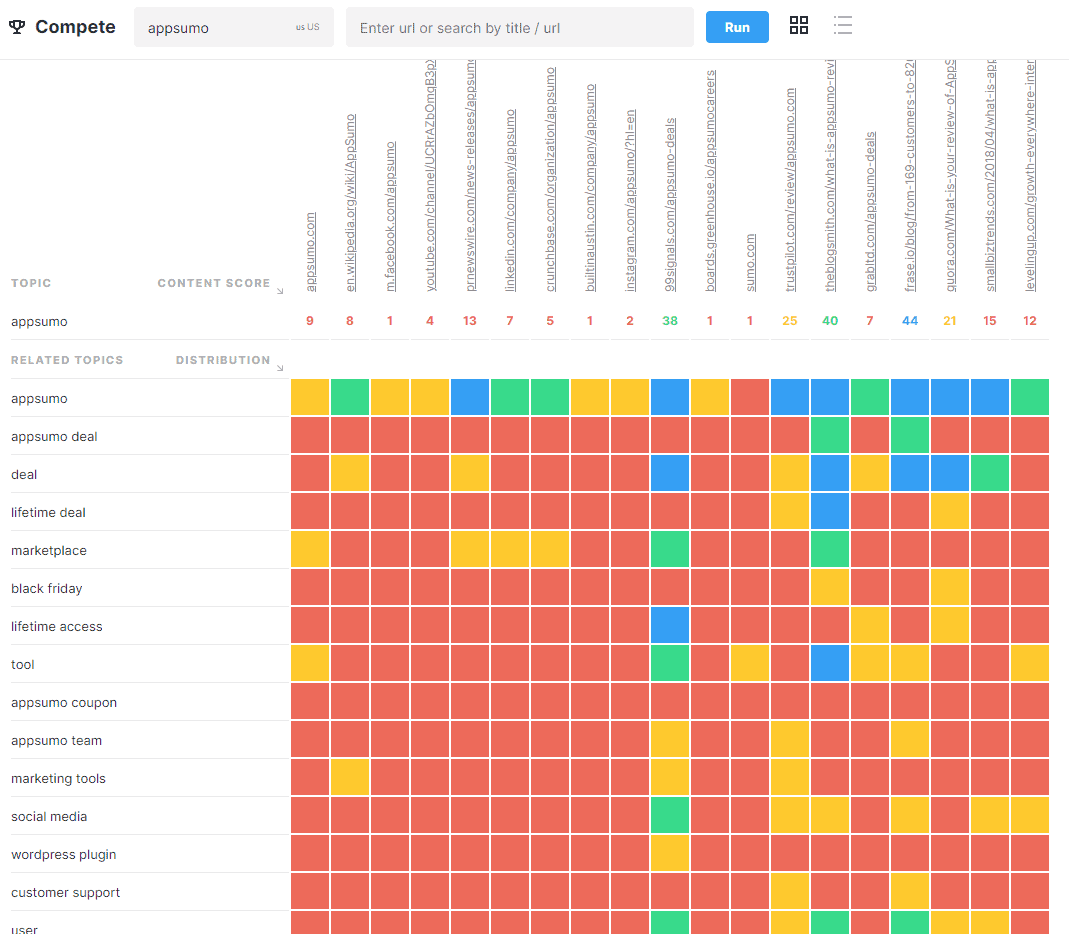
Task: Click green marketplace cell under 99signals column
Action: coord(670,549)
